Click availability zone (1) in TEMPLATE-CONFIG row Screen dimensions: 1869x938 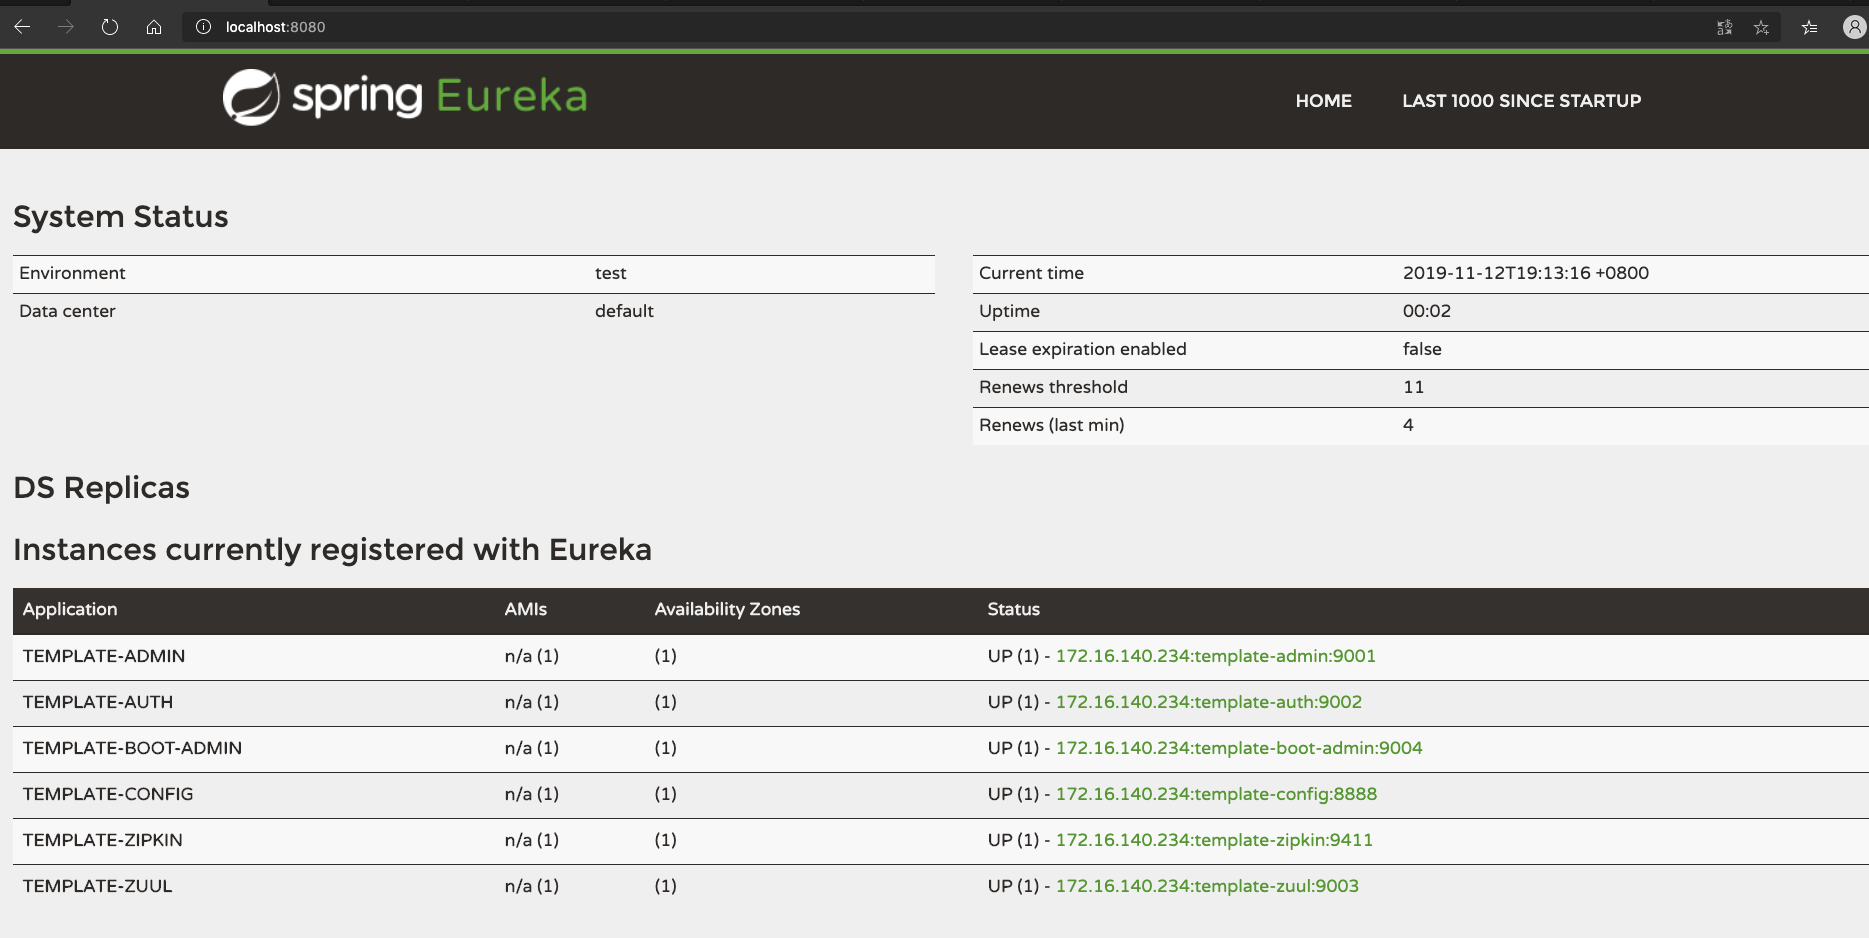click(x=666, y=794)
